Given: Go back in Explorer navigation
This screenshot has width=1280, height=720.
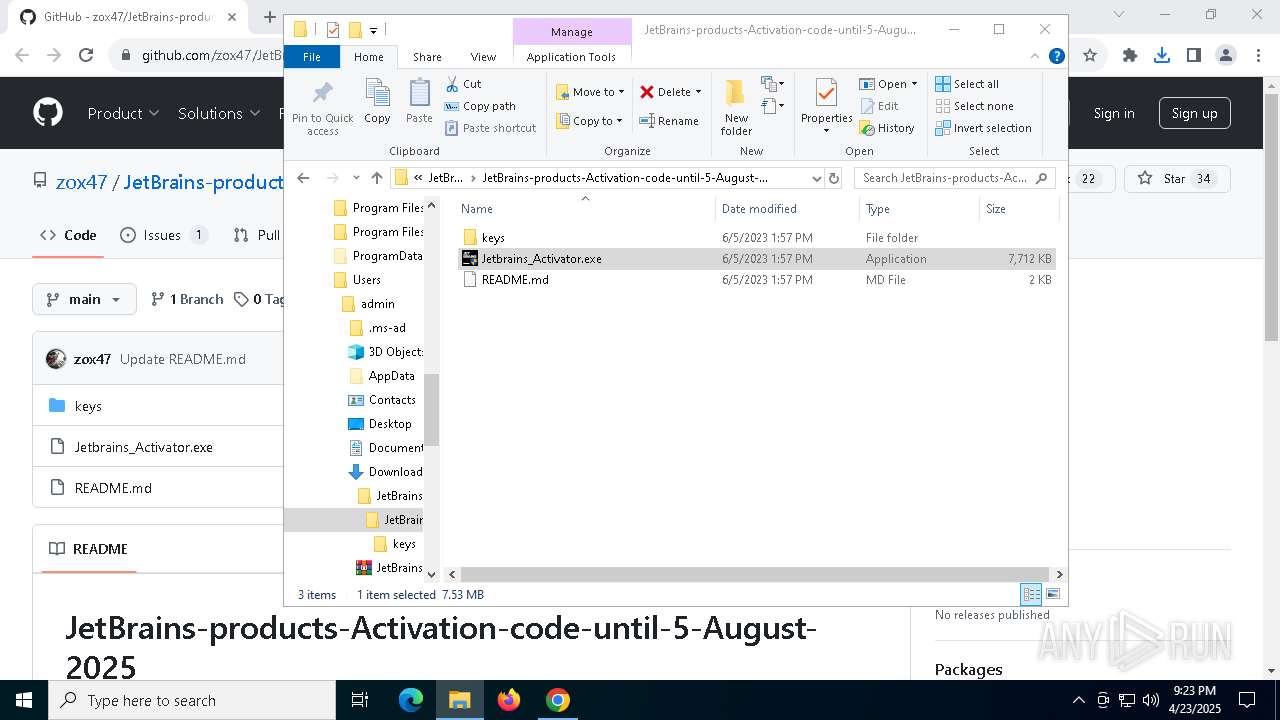Looking at the screenshot, I should point(304,178).
